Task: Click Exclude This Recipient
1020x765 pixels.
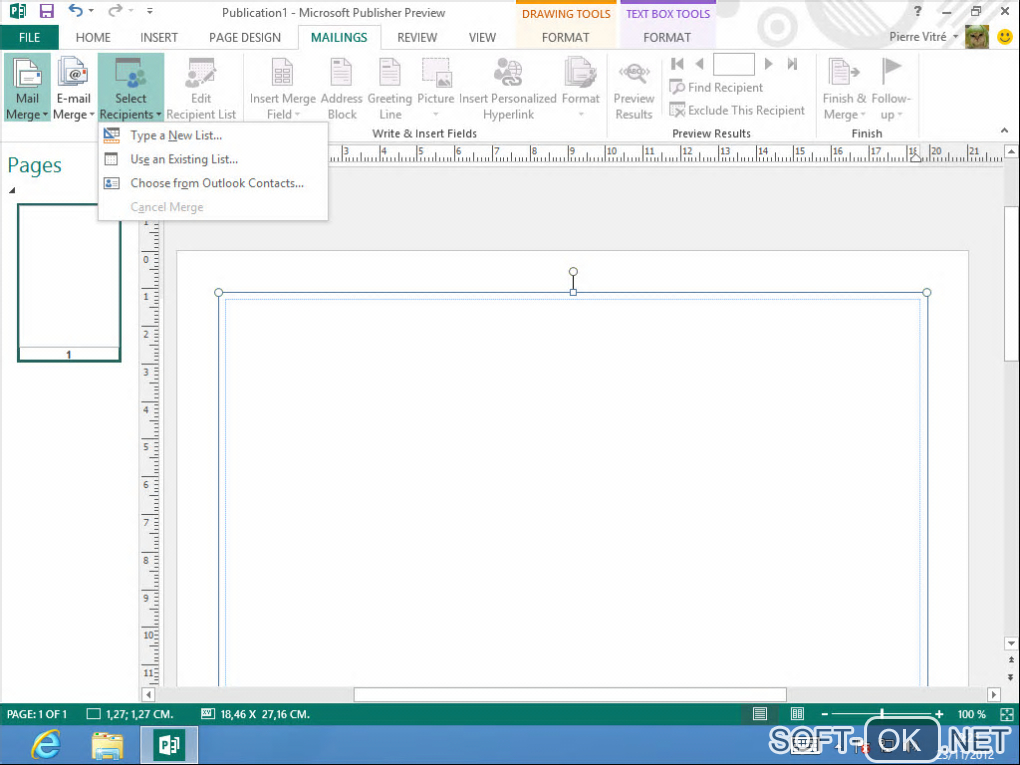Action: click(x=737, y=111)
